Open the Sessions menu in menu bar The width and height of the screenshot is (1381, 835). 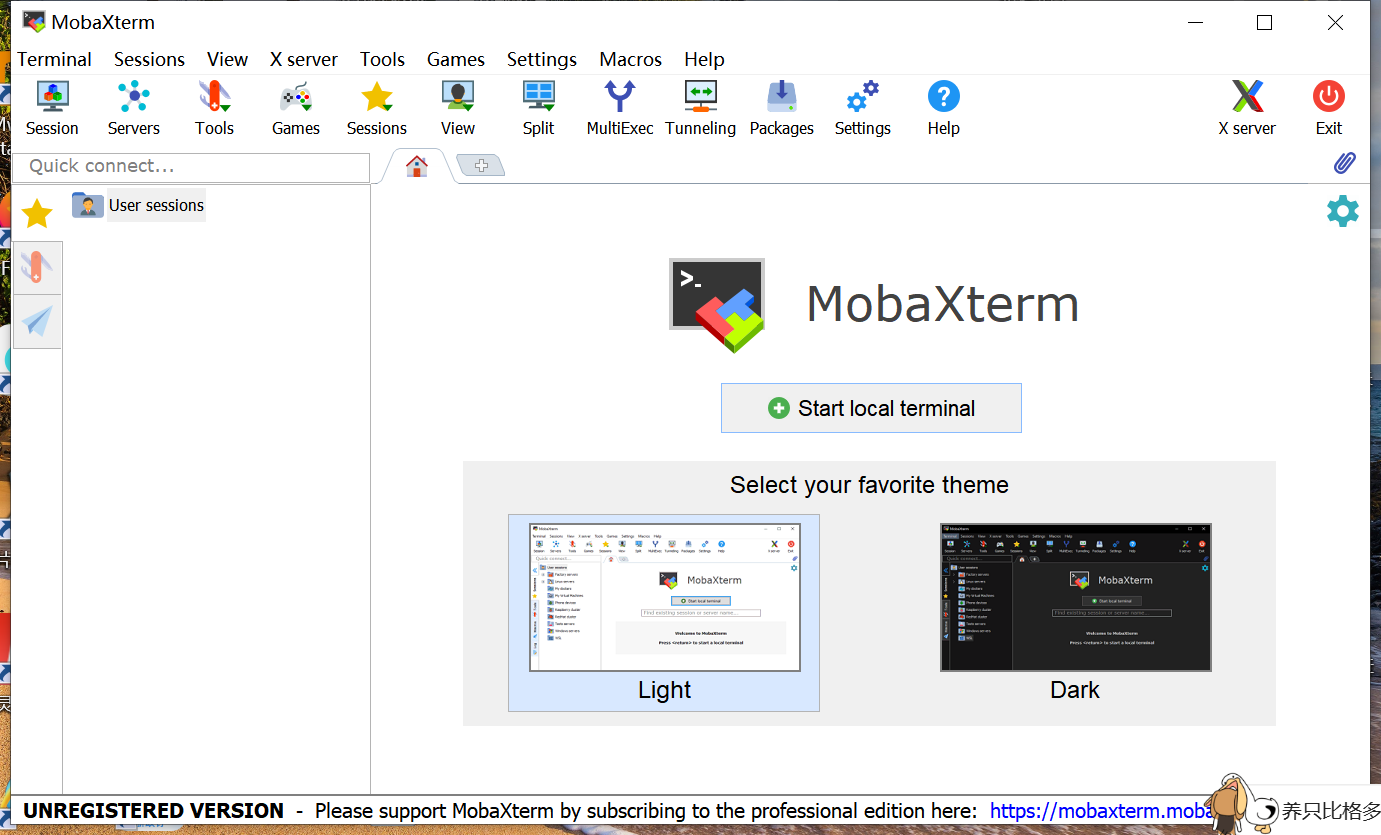click(149, 59)
